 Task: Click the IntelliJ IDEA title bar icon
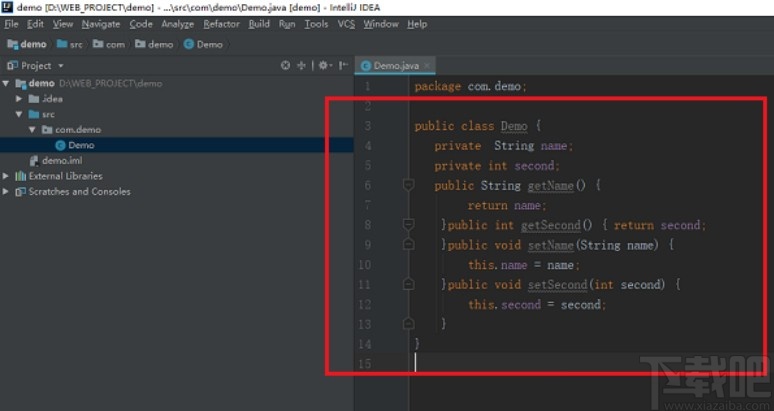pyautogui.click(x=7, y=7)
